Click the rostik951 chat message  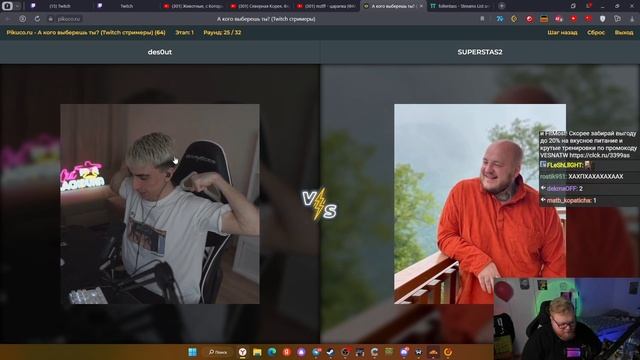581,177
